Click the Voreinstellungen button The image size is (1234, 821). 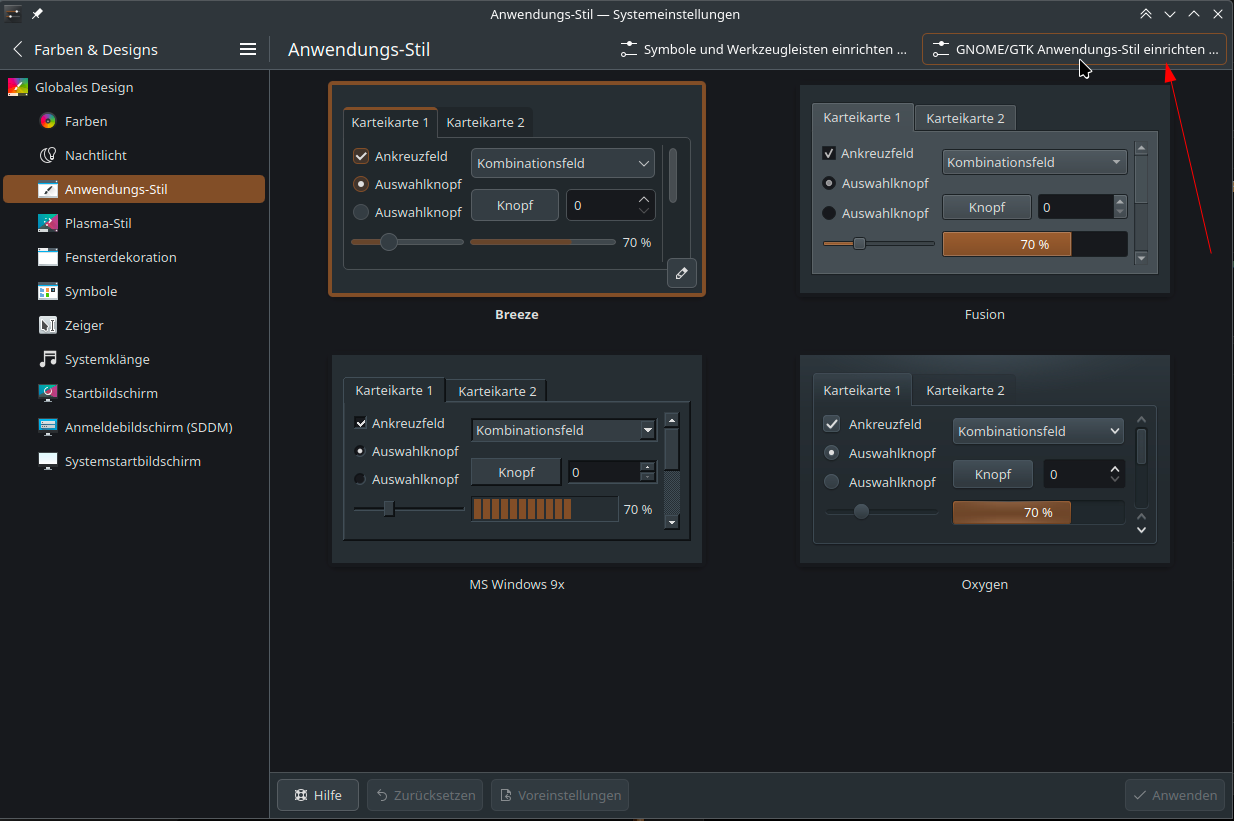point(559,795)
